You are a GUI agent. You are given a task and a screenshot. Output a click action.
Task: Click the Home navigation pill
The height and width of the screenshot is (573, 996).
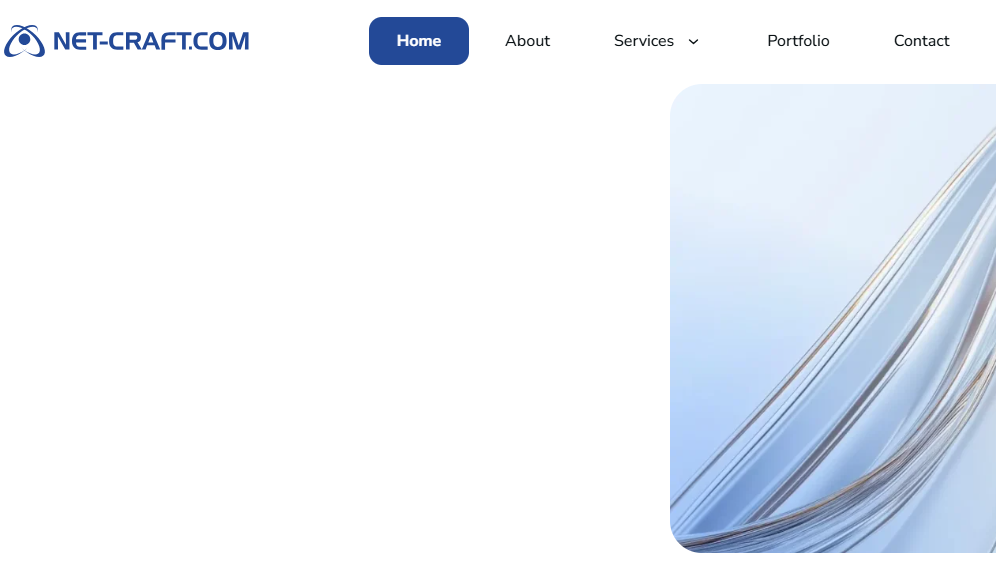pos(419,41)
